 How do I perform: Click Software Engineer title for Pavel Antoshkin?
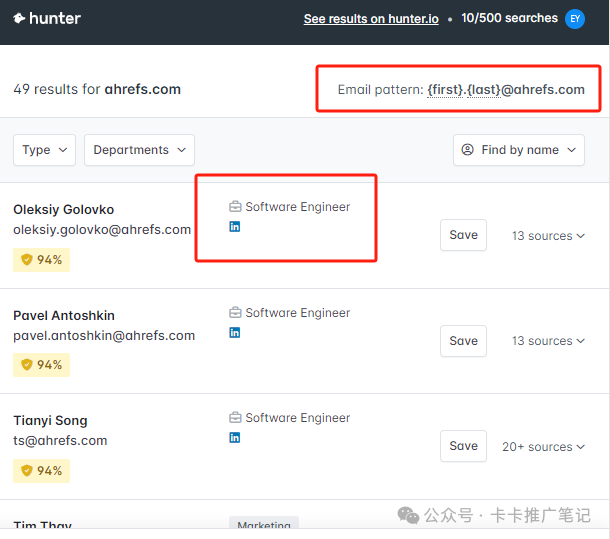click(x=298, y=313)
